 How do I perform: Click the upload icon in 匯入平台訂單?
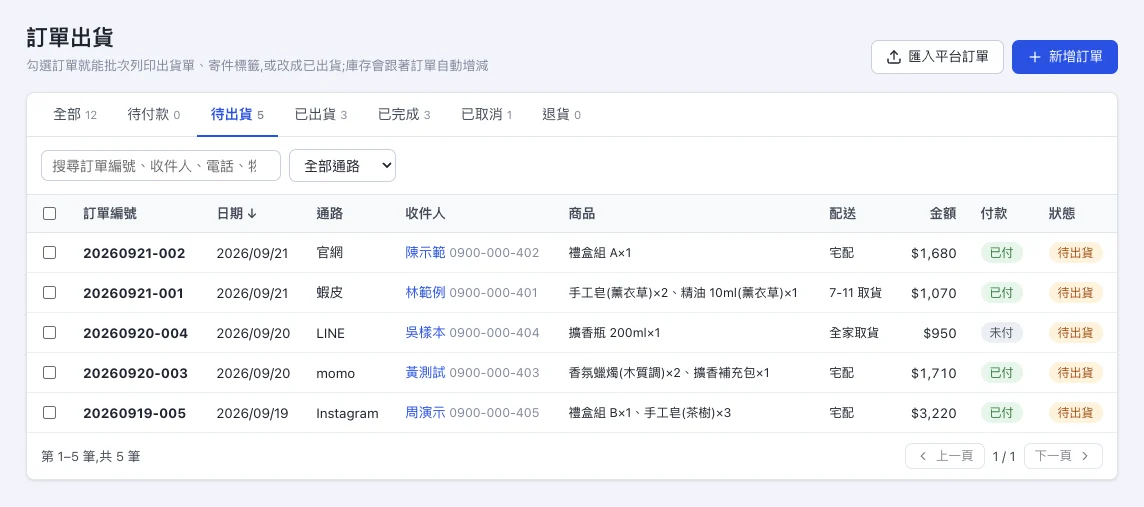pyautogui.click(x=894, y=57)
